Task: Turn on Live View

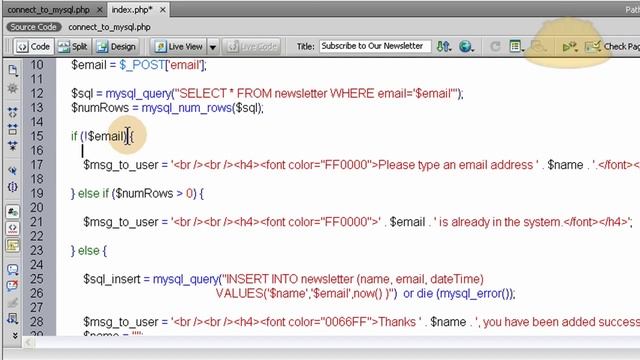Action: [x=179, y=47]
